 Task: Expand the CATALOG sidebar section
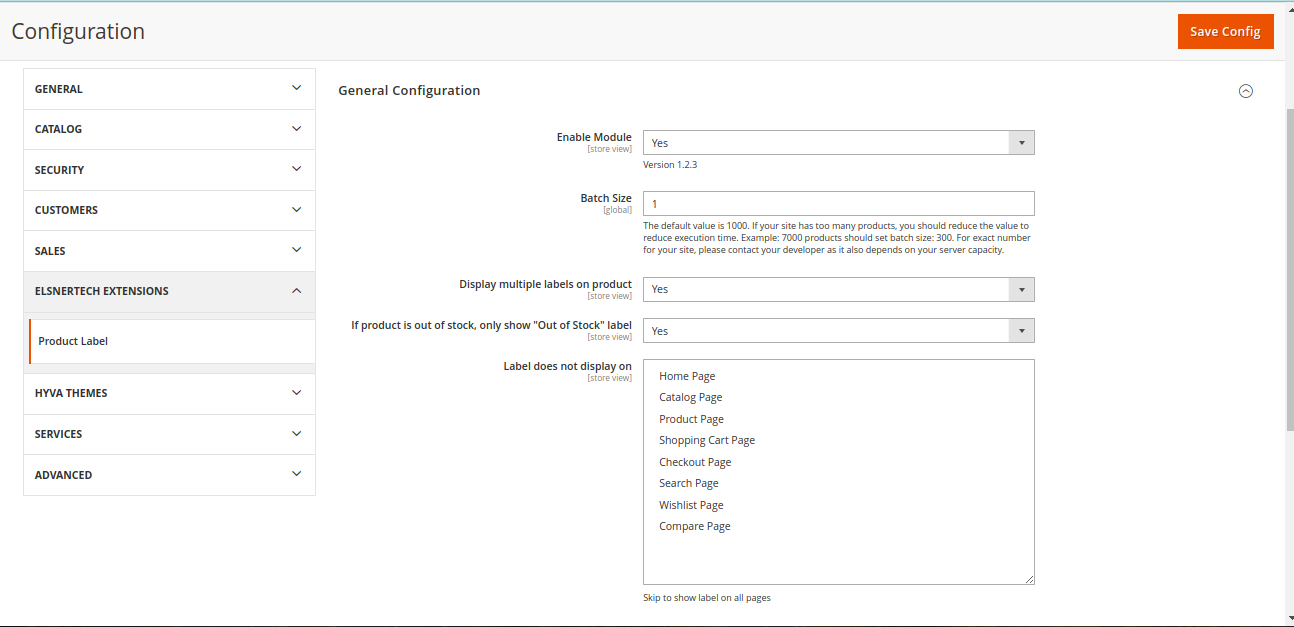(x=169, y=129)
